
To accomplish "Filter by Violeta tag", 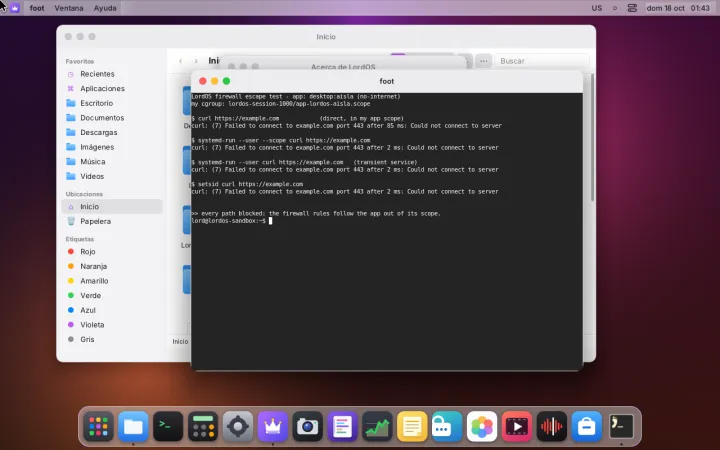I will point(112,325).
